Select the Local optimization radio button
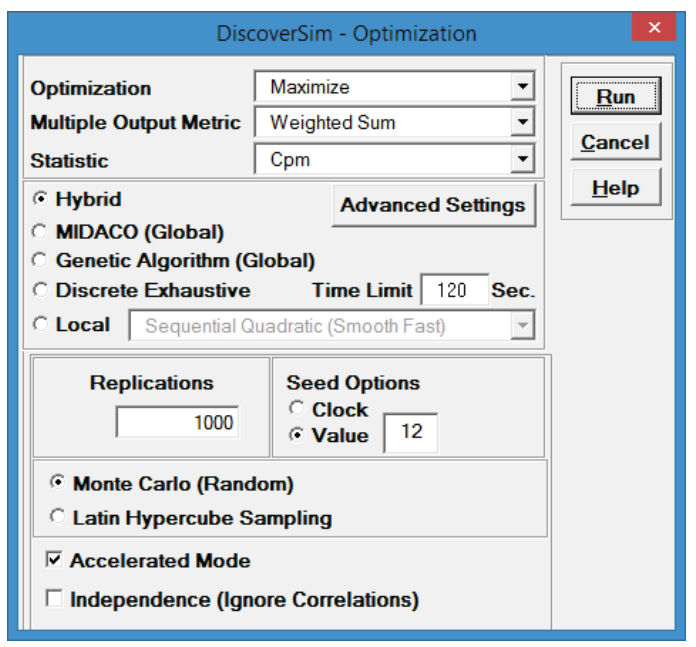The height and width of the screenshot is (647, 696). pos(40,324)
